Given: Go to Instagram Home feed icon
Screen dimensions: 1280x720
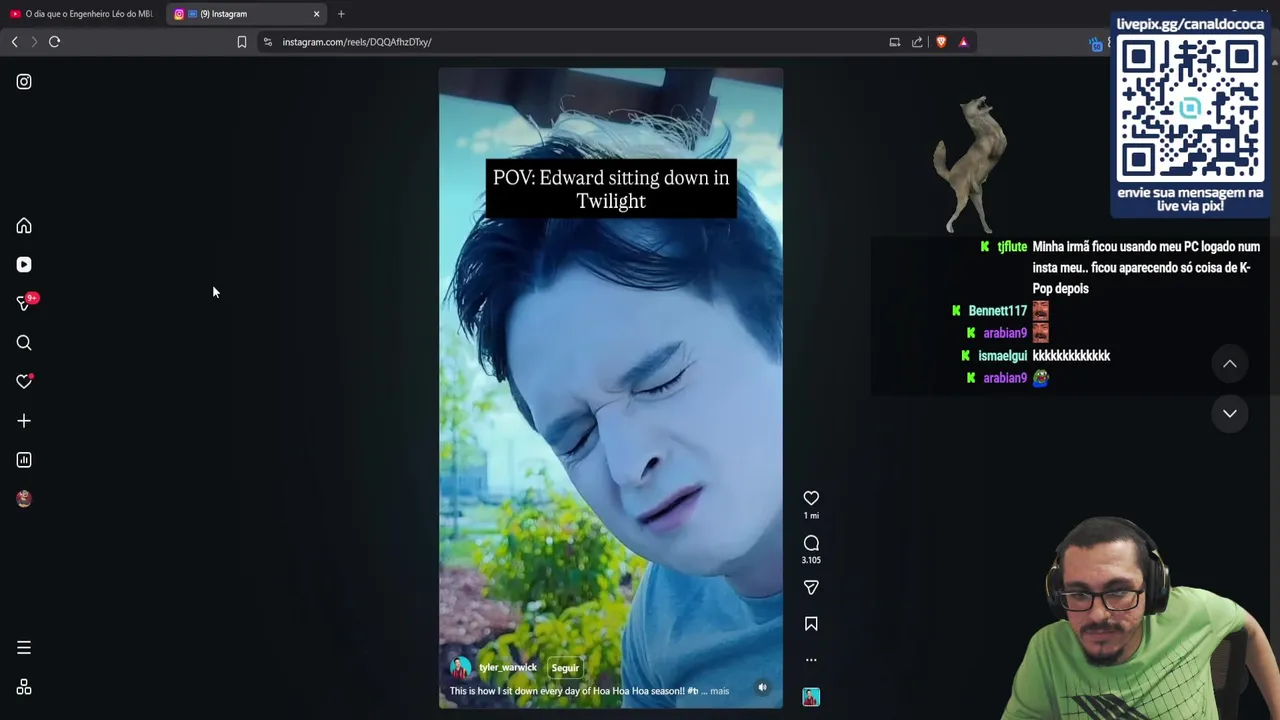Looking at the screenshot, I should 24,226.
